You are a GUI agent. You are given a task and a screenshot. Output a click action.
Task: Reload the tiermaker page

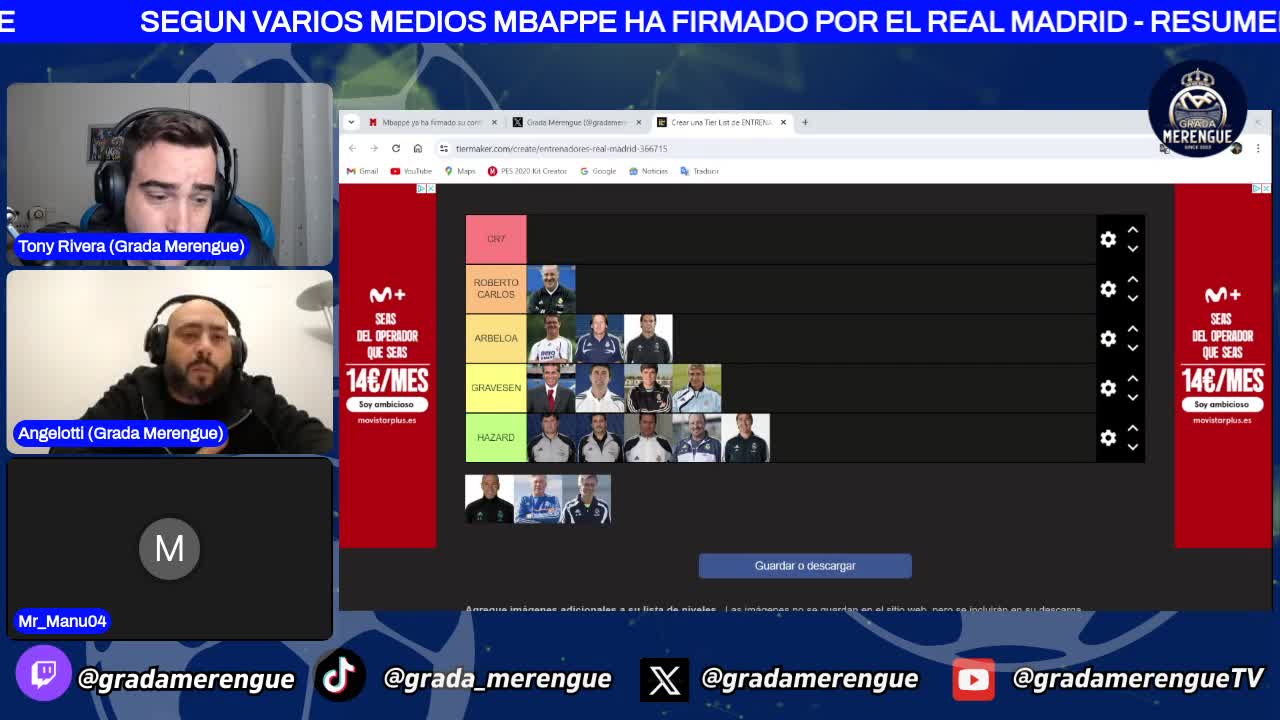coord(396,148)
